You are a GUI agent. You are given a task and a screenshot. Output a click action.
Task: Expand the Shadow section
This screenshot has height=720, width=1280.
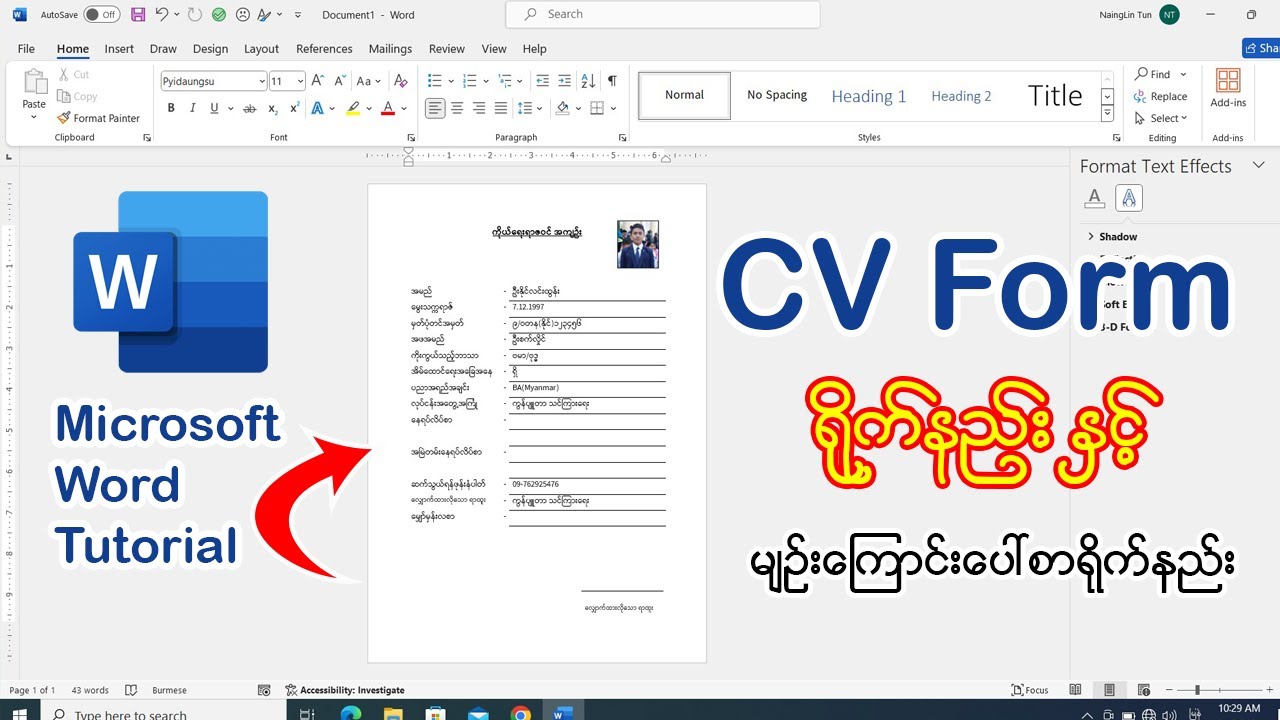(x=1112, y=237)
